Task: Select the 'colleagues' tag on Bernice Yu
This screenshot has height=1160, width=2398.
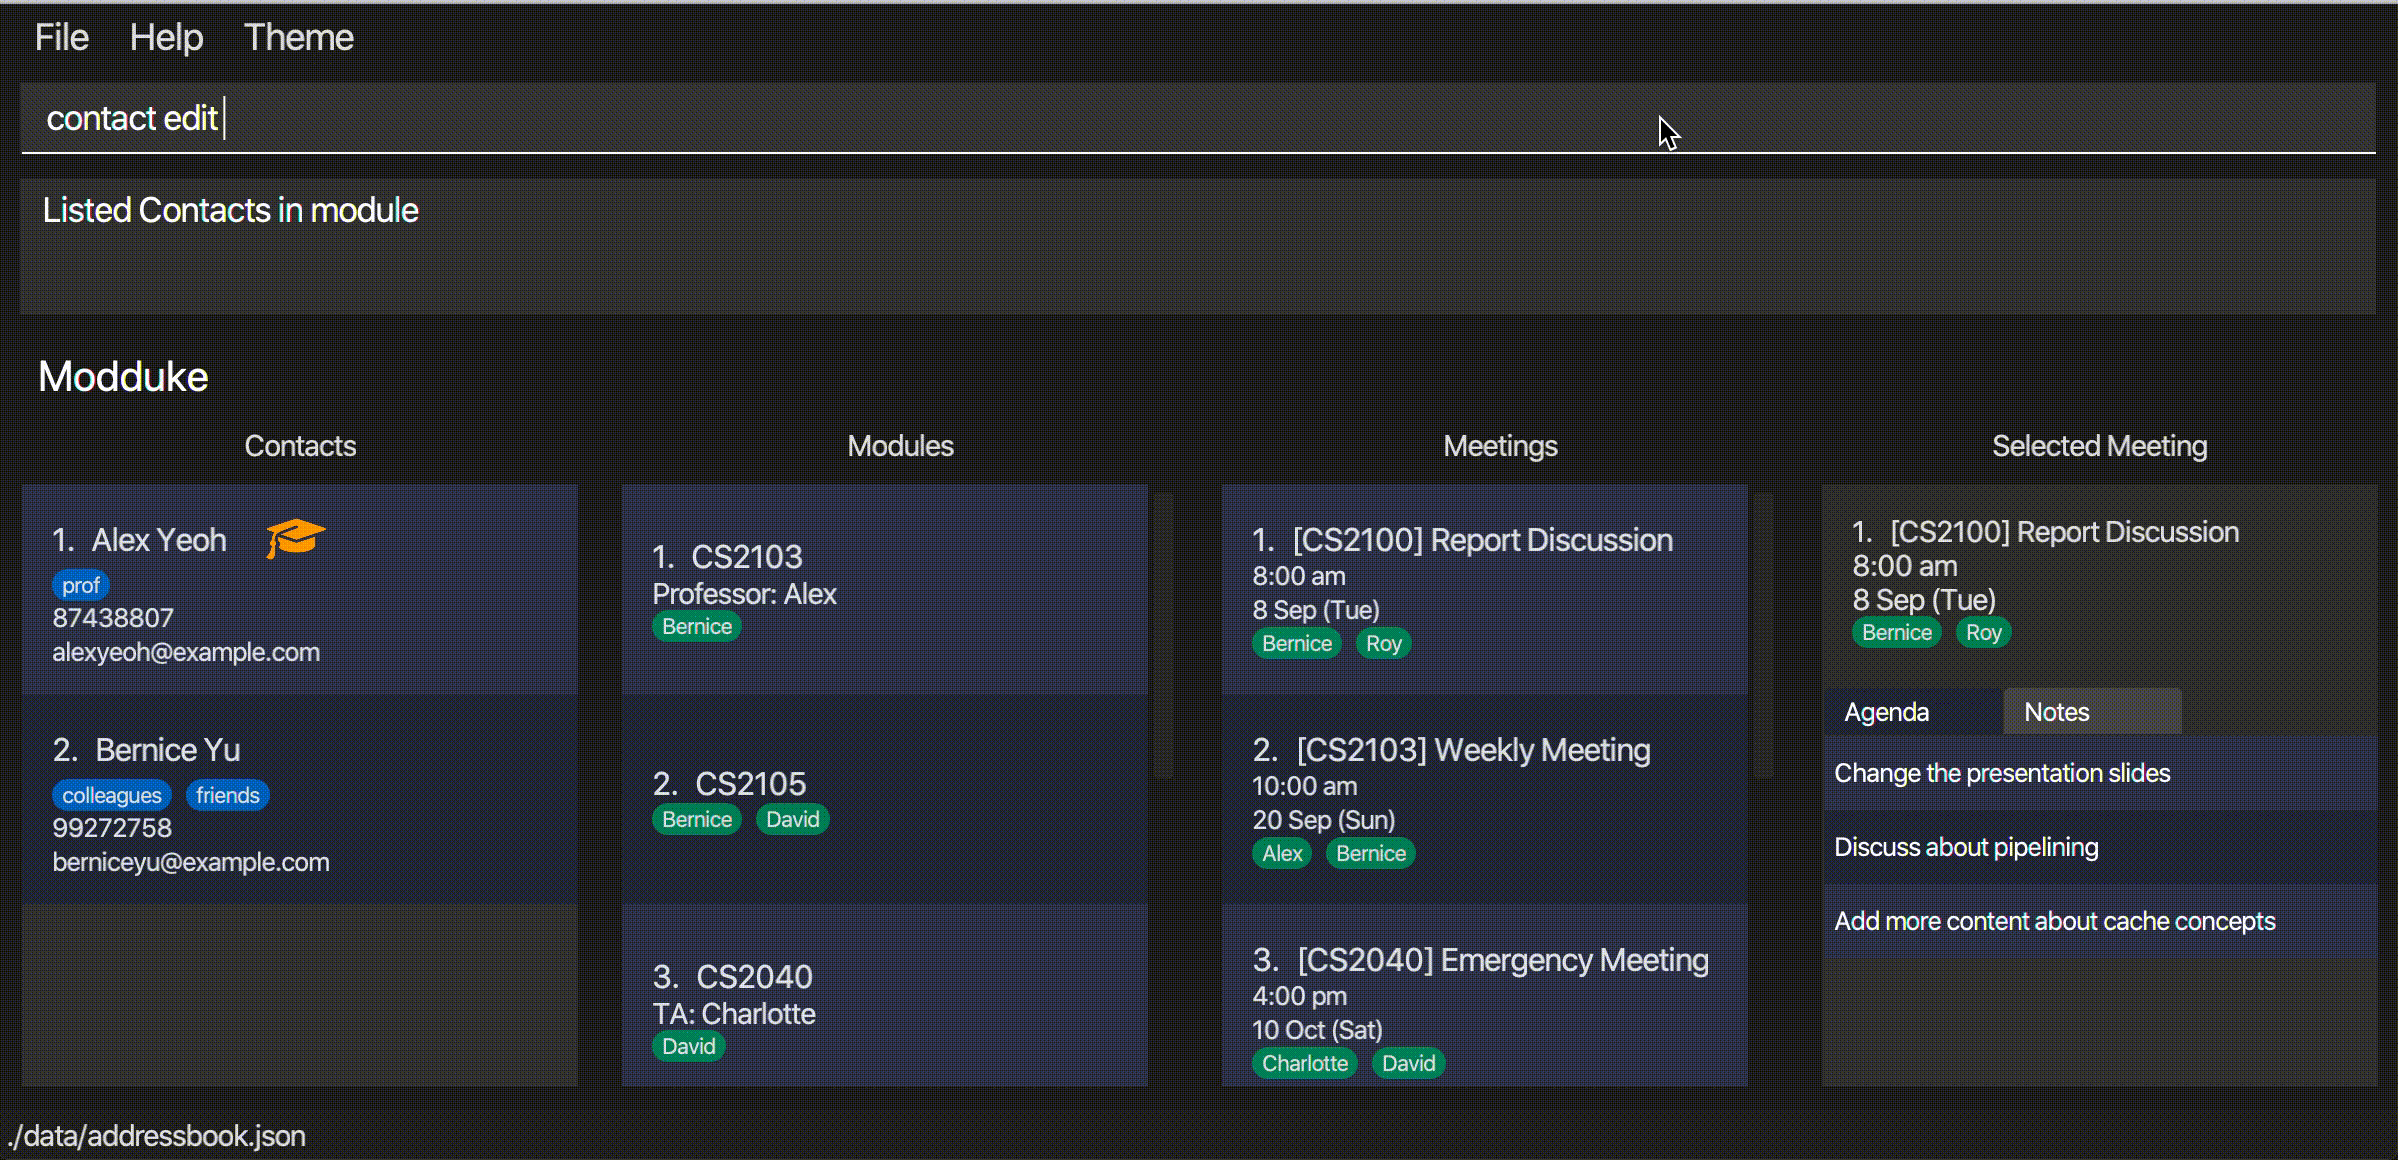Action: (x=112, y=794)
